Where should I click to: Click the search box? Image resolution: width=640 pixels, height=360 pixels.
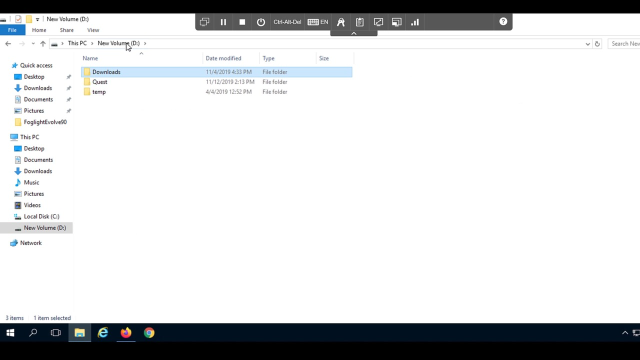click(x=624, y=44)
